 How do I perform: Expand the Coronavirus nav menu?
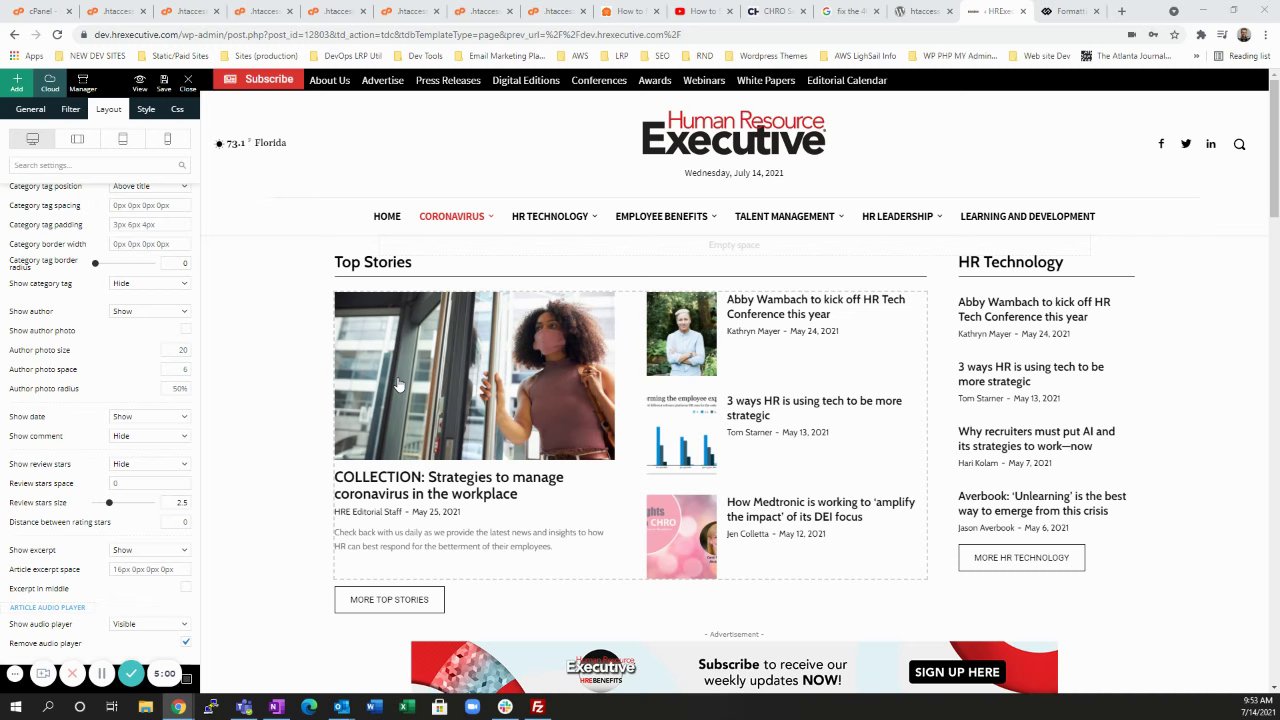tap(456, 216)
